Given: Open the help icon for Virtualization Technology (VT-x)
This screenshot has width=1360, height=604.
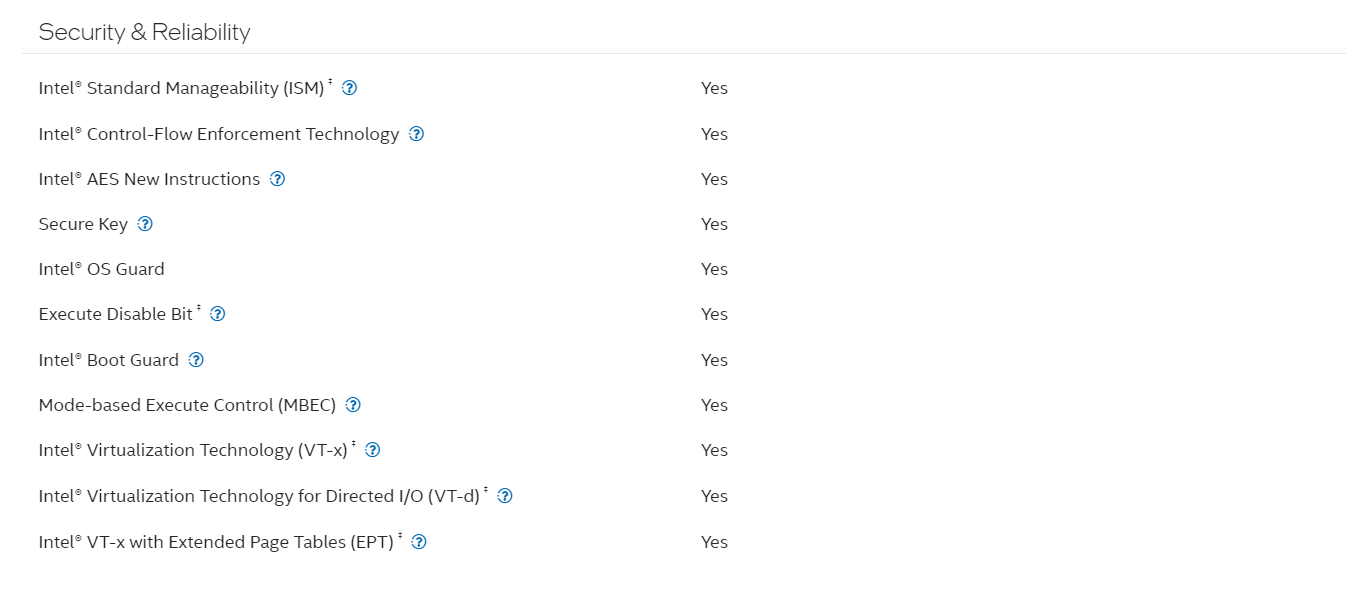Looking at the screenshot, I should tap(373, 450).
